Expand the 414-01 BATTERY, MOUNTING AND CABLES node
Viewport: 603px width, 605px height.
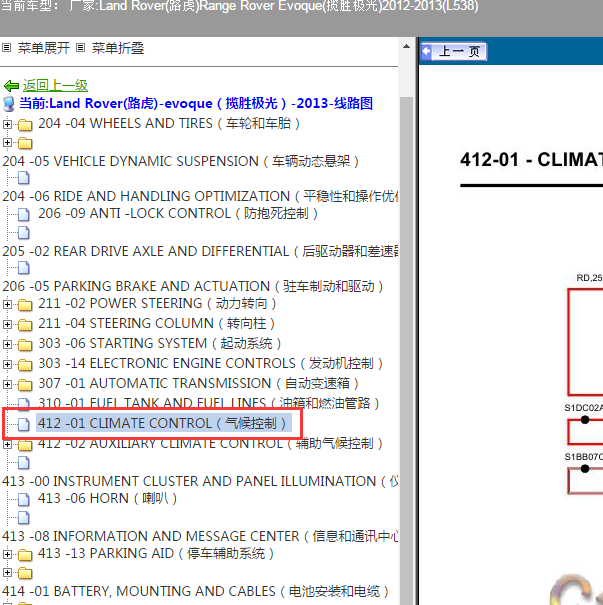7,573
